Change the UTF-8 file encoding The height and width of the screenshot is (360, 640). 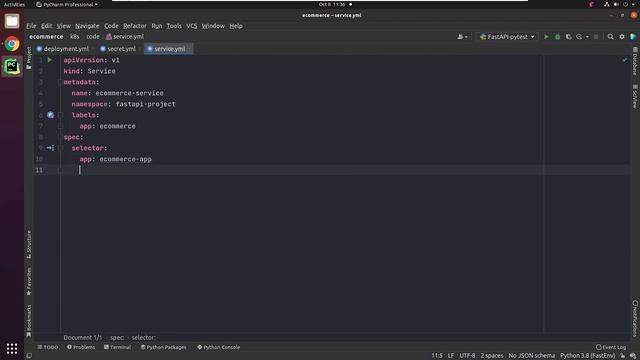pos(467,356)
